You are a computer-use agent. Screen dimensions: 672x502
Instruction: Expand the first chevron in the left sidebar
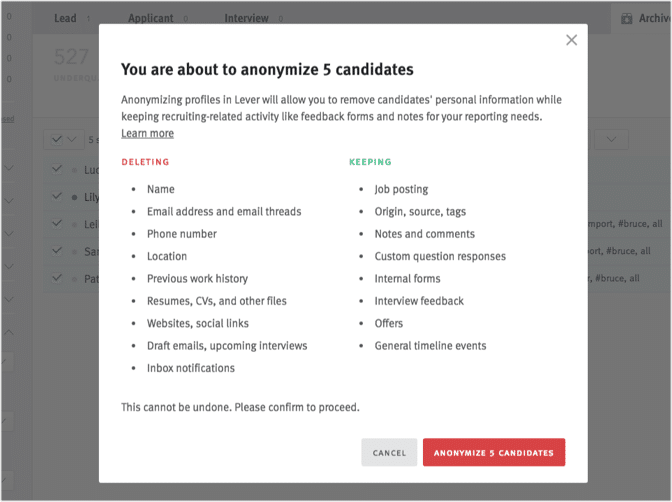pos(9,168)
